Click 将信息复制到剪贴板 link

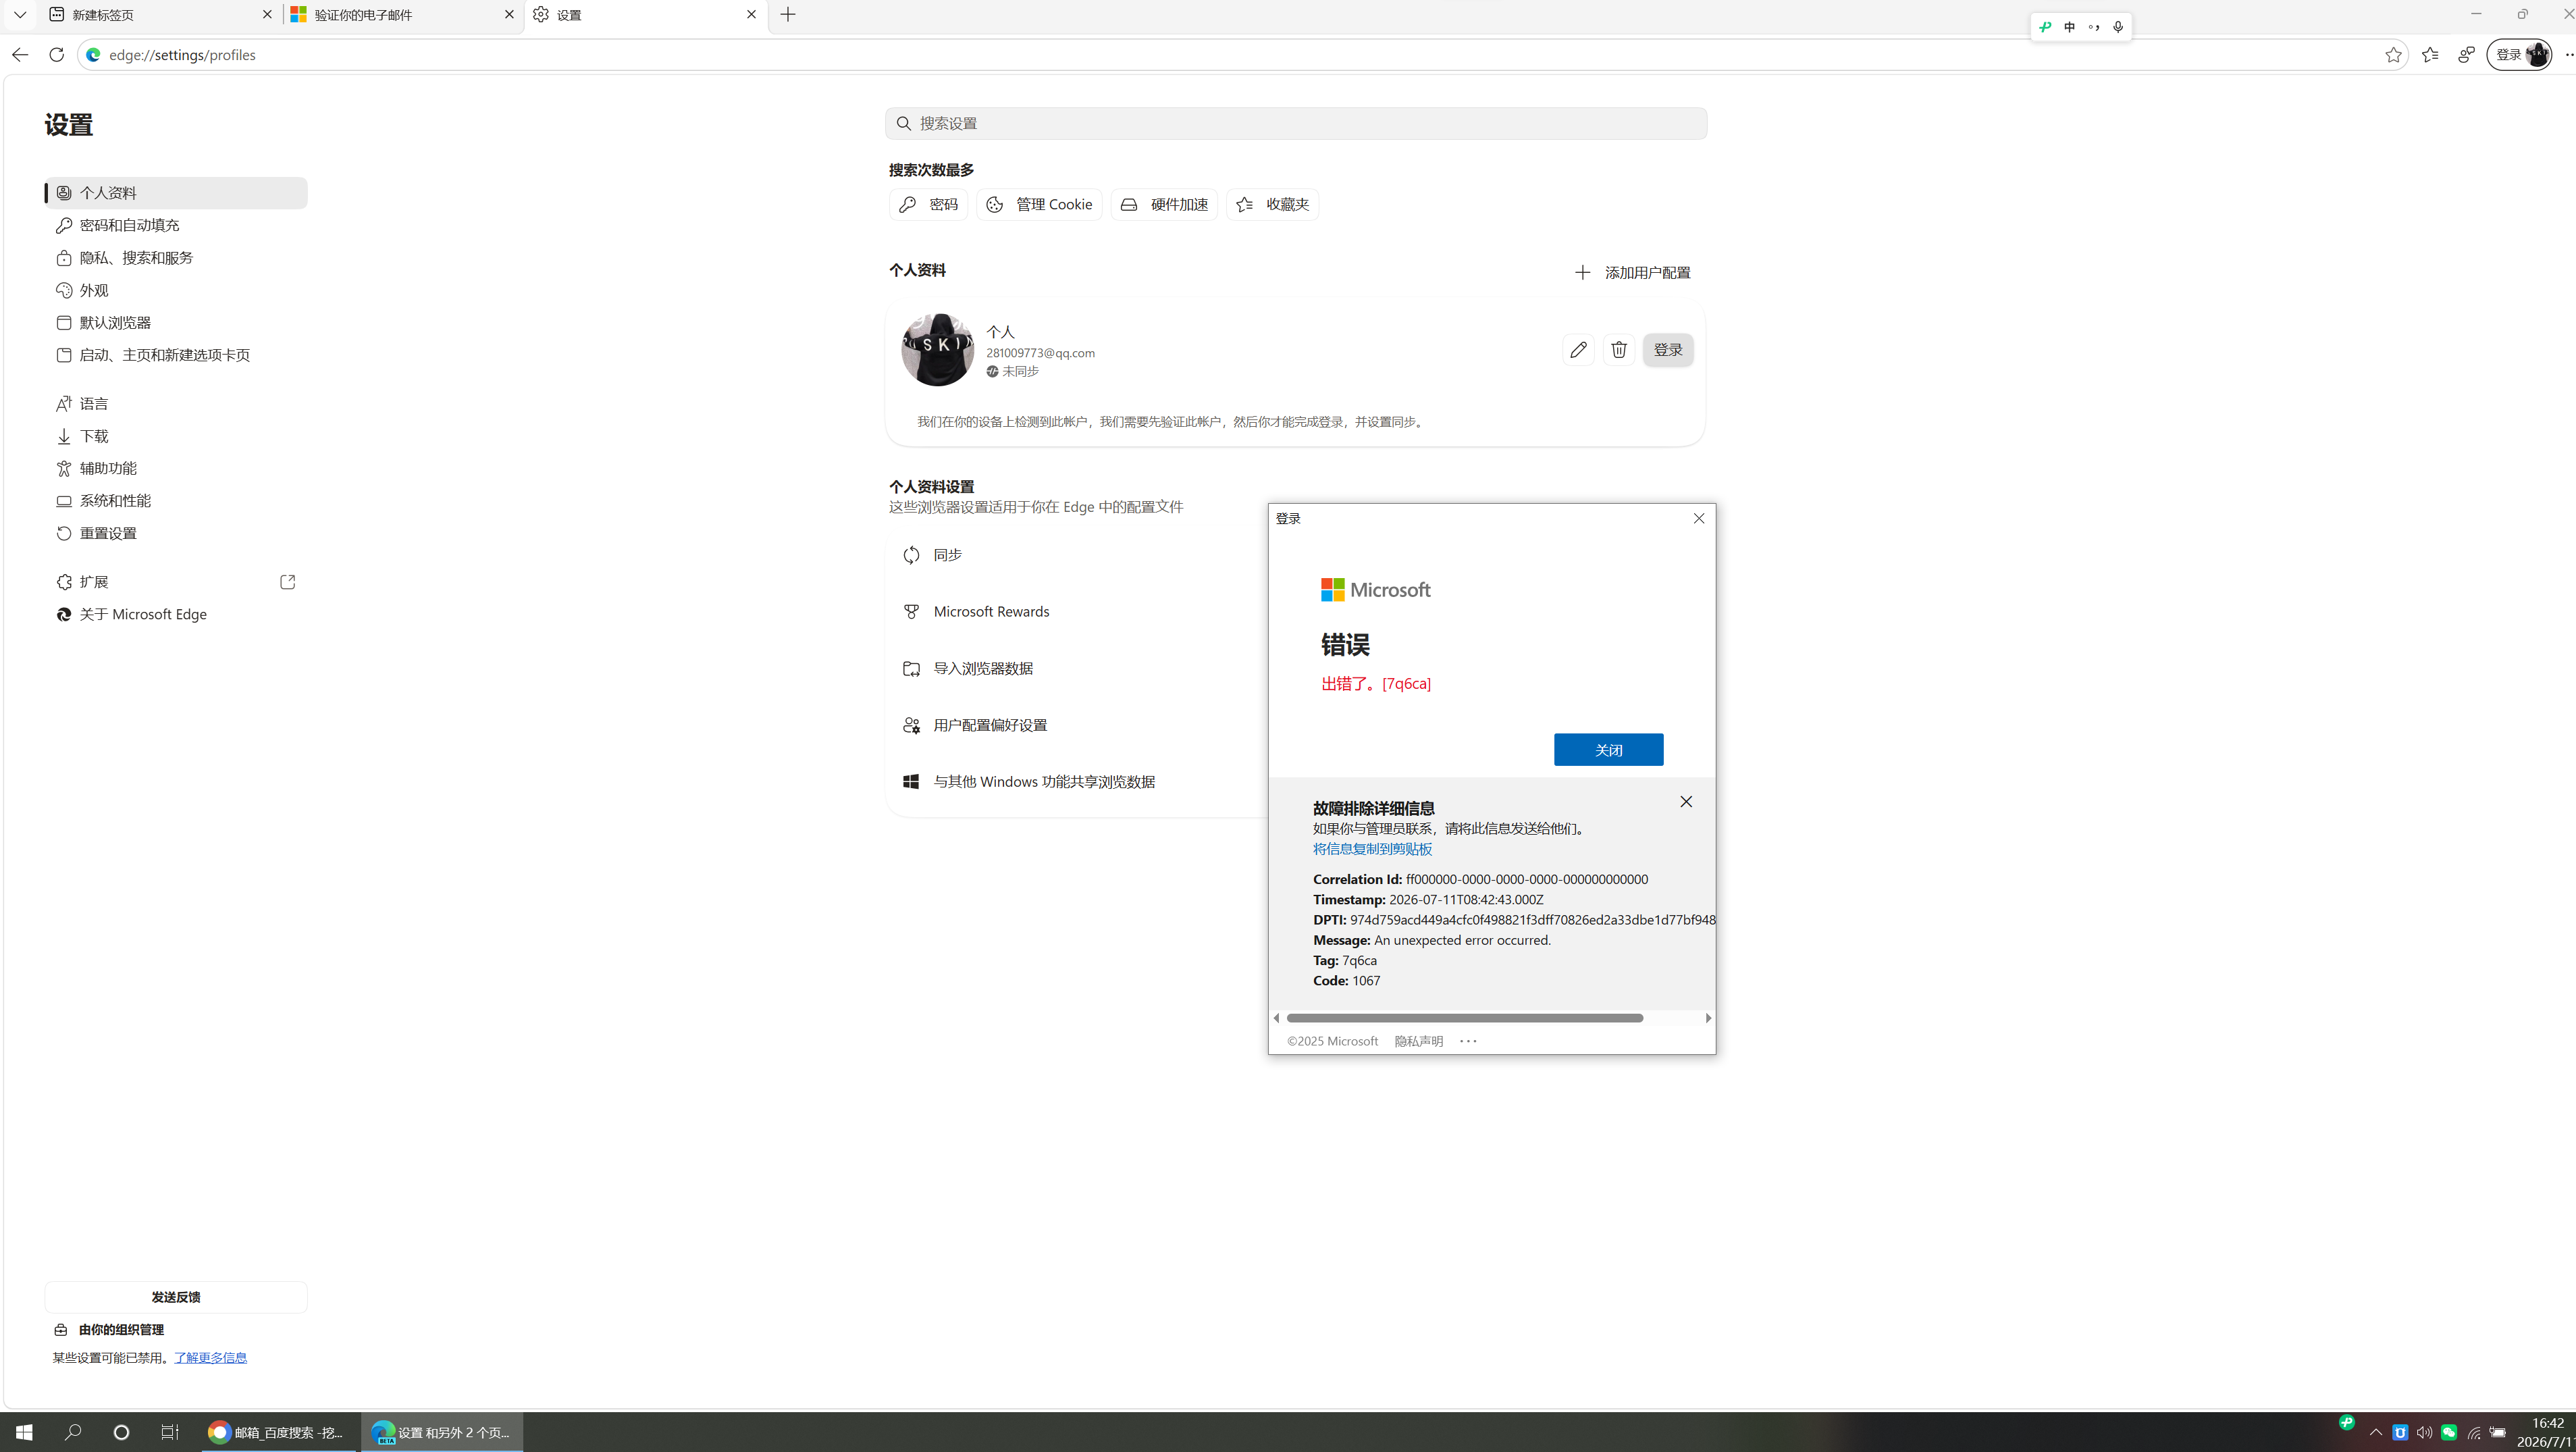click(x=1372, y=849)
